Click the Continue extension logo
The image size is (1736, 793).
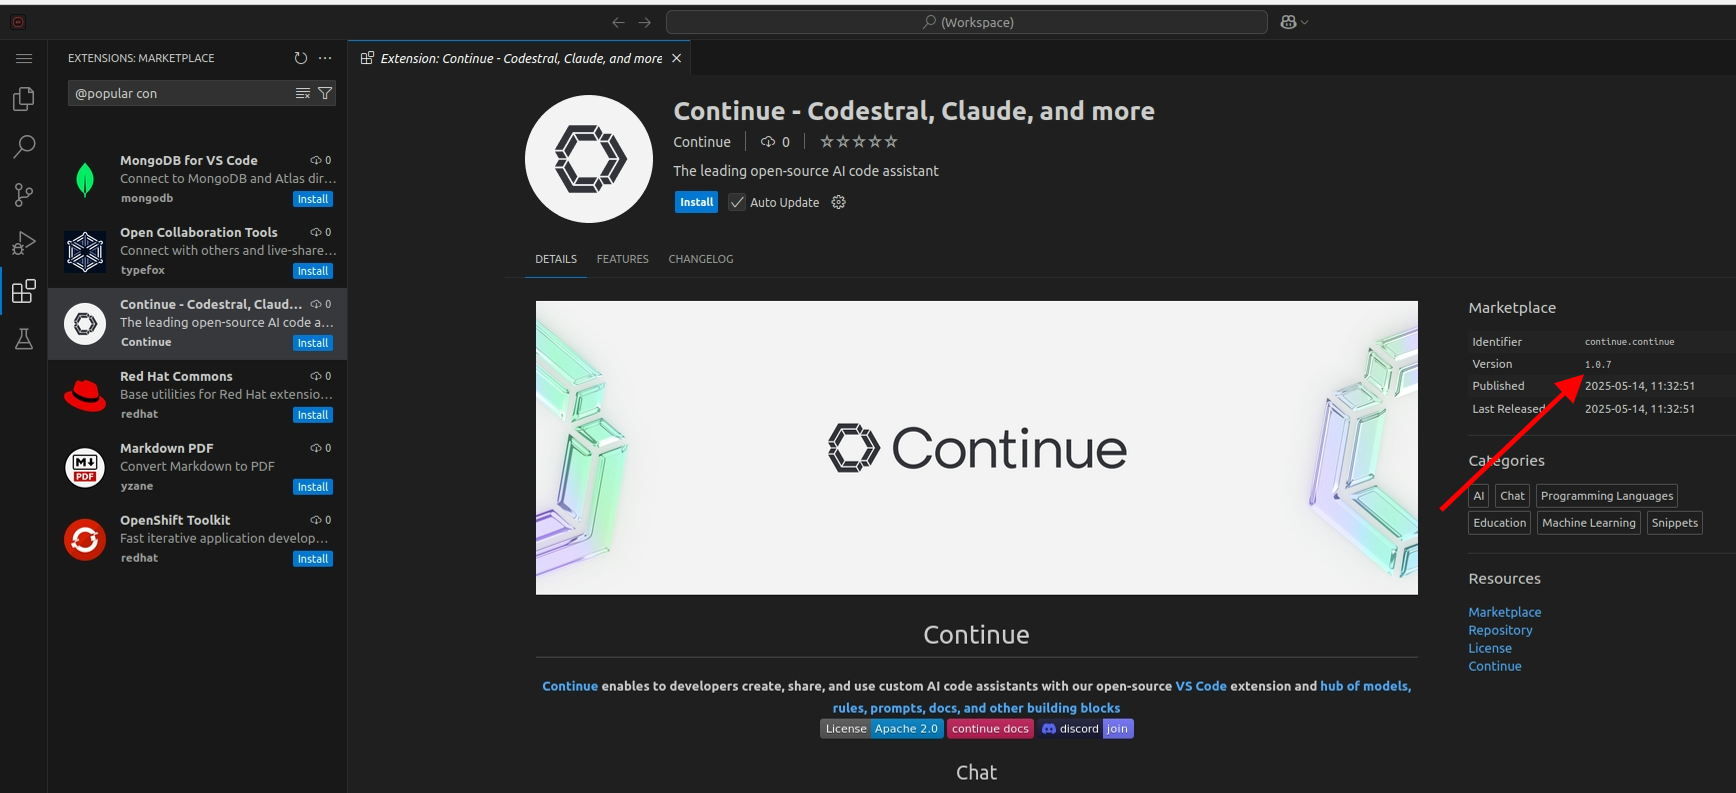(x=589, y=159)
